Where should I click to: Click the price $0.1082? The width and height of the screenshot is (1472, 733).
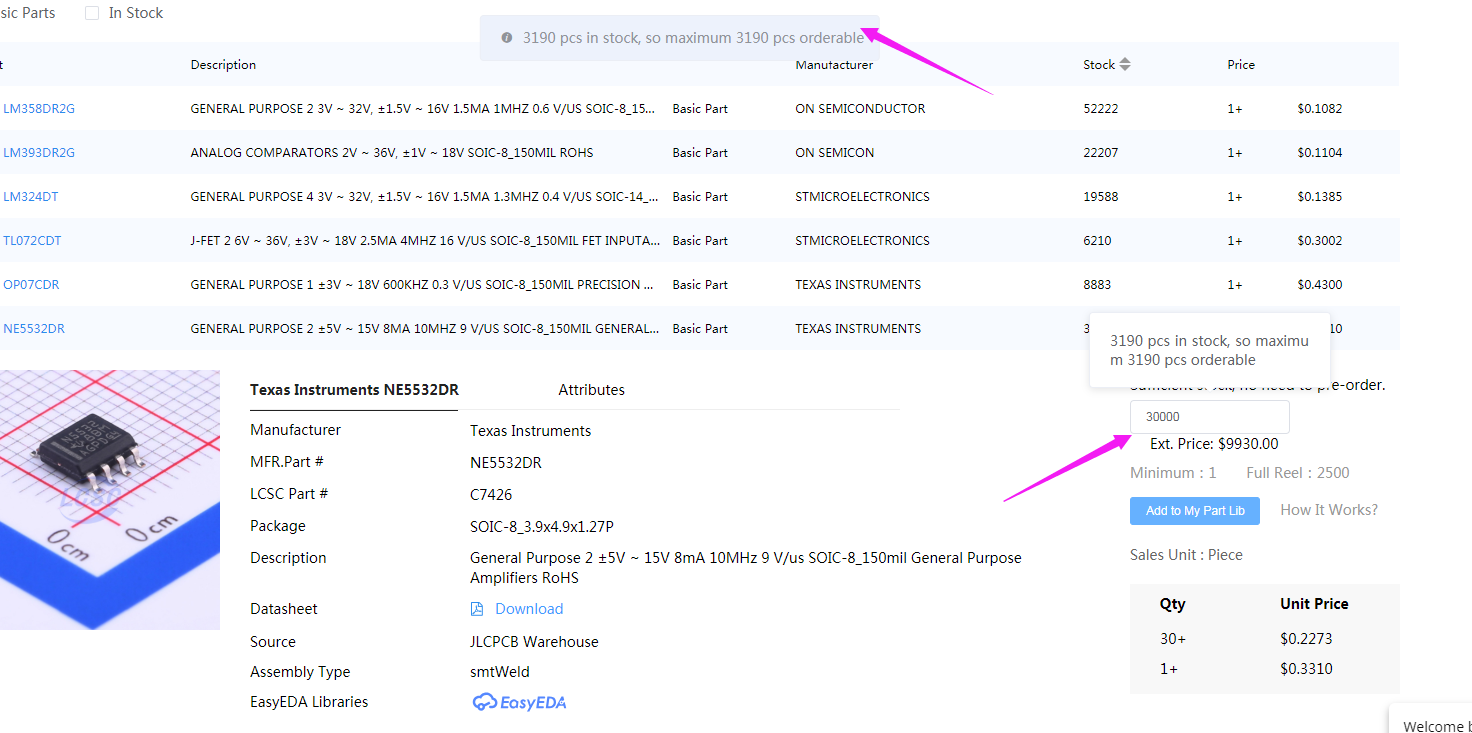pos(1319,109)
